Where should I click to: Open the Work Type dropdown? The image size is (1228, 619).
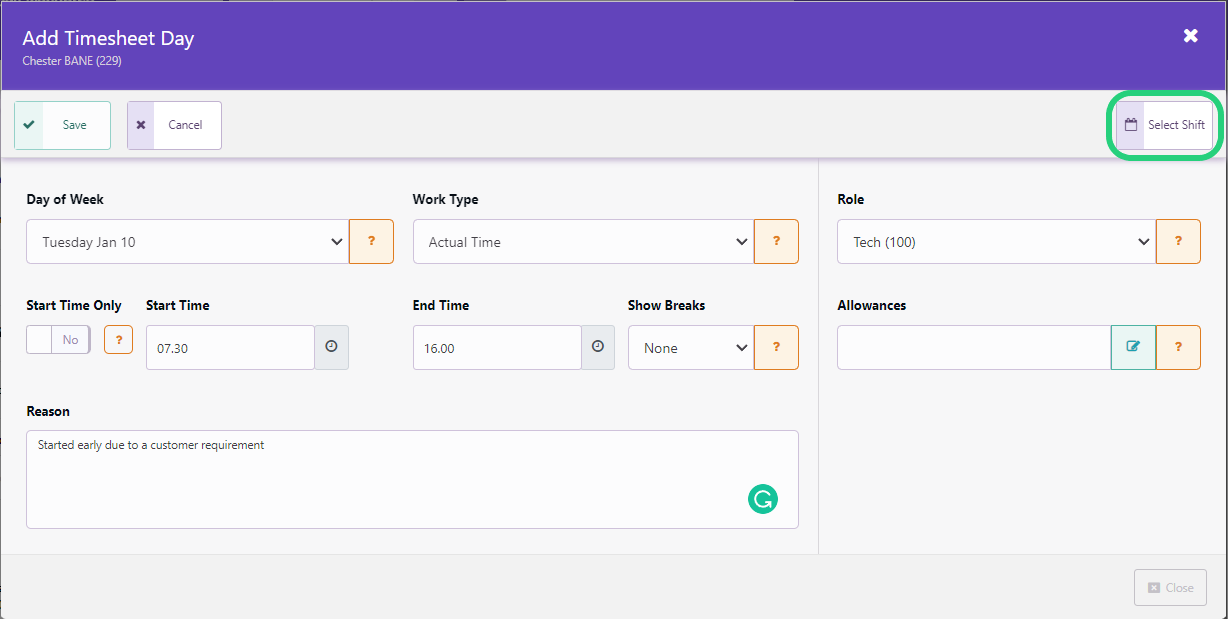click(583, 242)
